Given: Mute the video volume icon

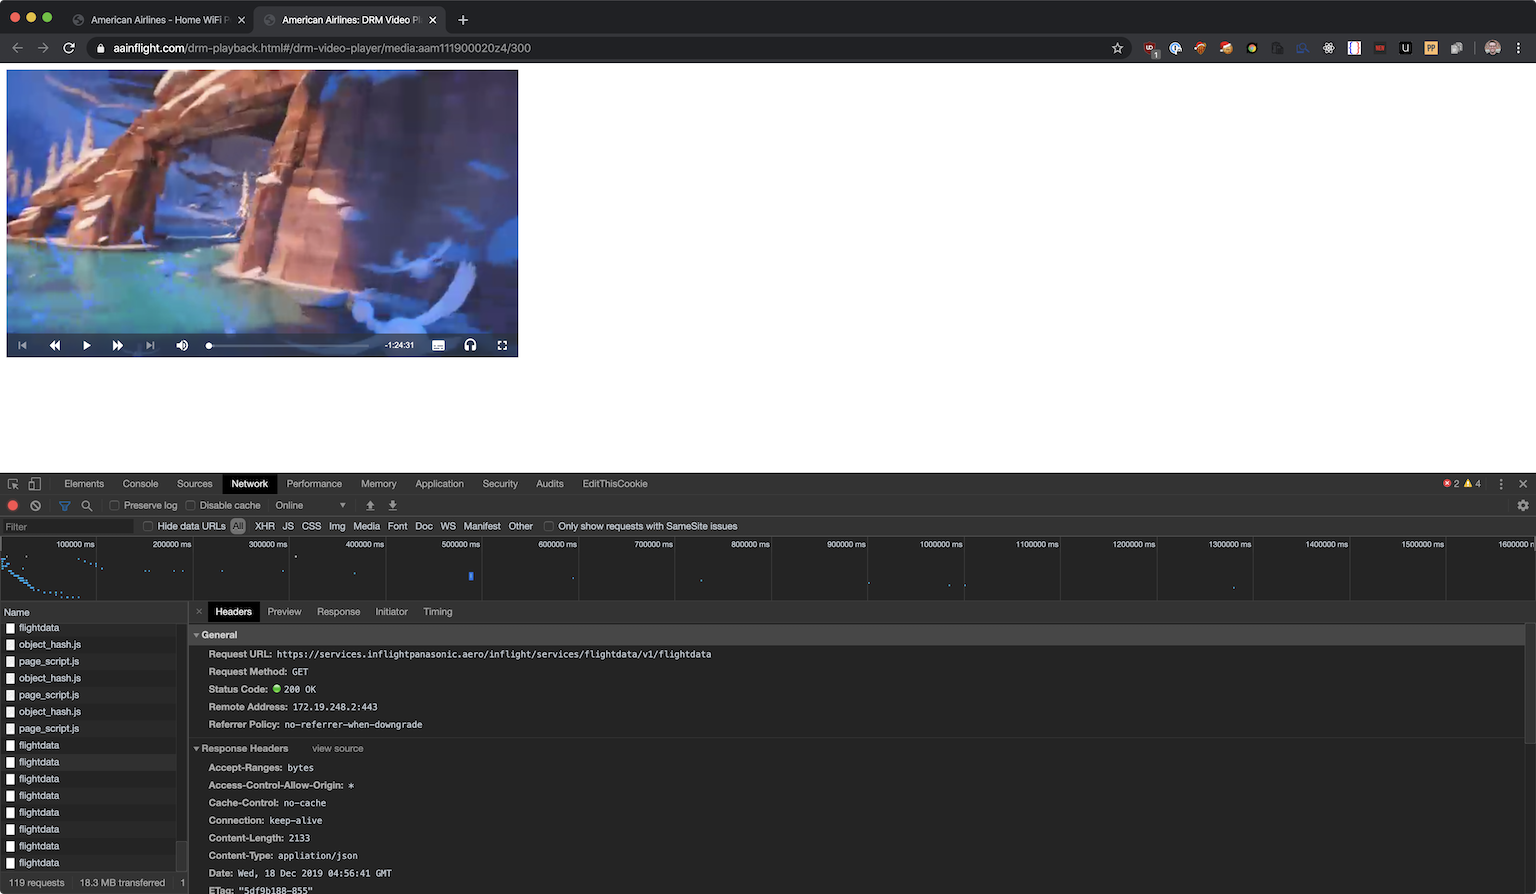Looking at the screenshot, I should 182,345.
